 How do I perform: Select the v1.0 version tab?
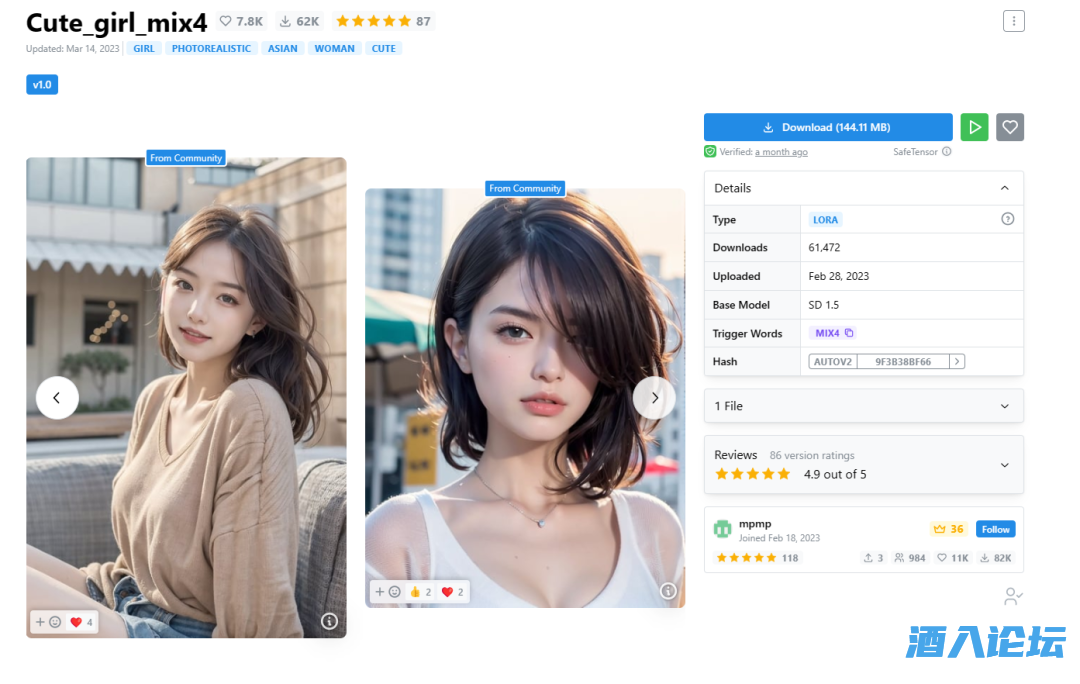[x=42, y=85]
